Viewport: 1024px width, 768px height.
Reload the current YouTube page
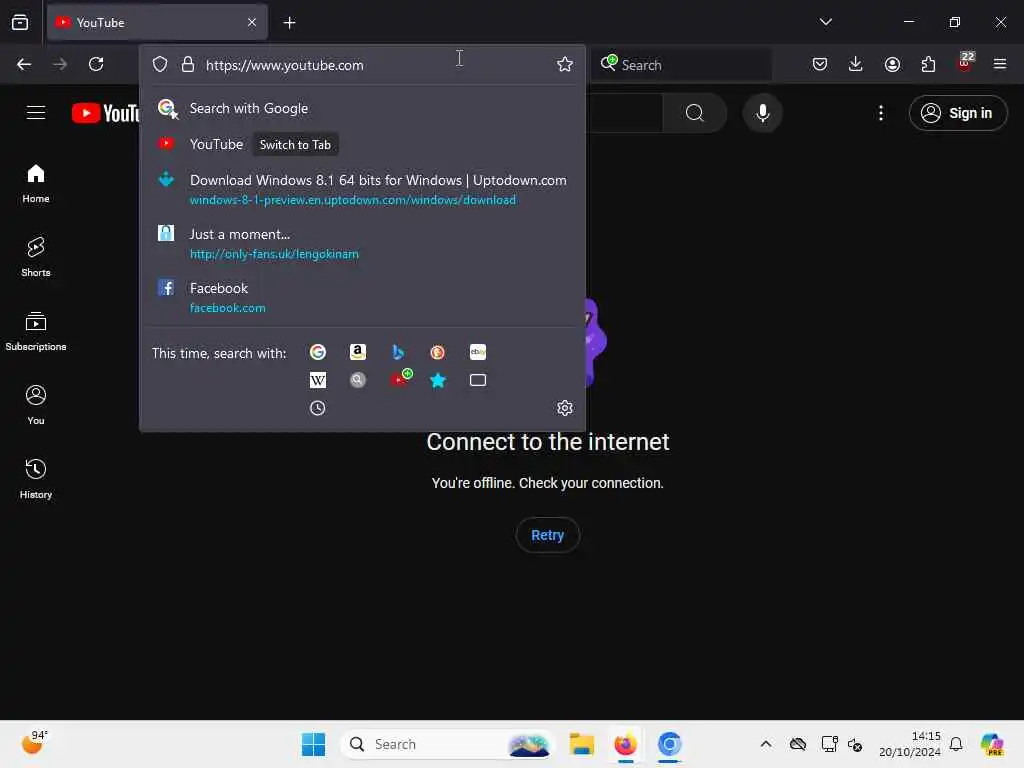(96, 64)
